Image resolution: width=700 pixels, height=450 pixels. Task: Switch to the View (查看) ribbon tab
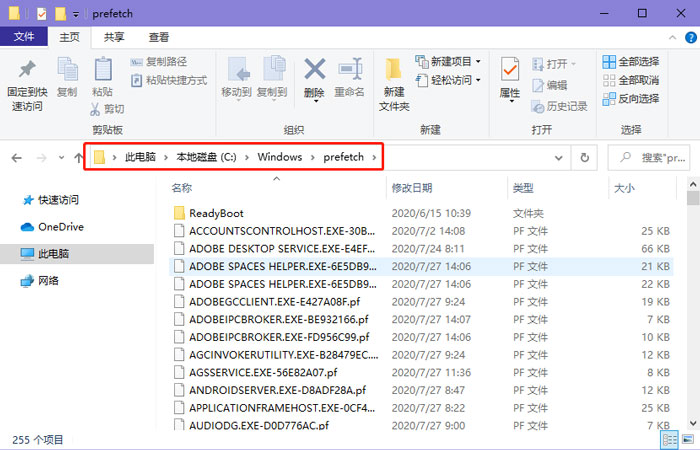[x=159, y=37]
